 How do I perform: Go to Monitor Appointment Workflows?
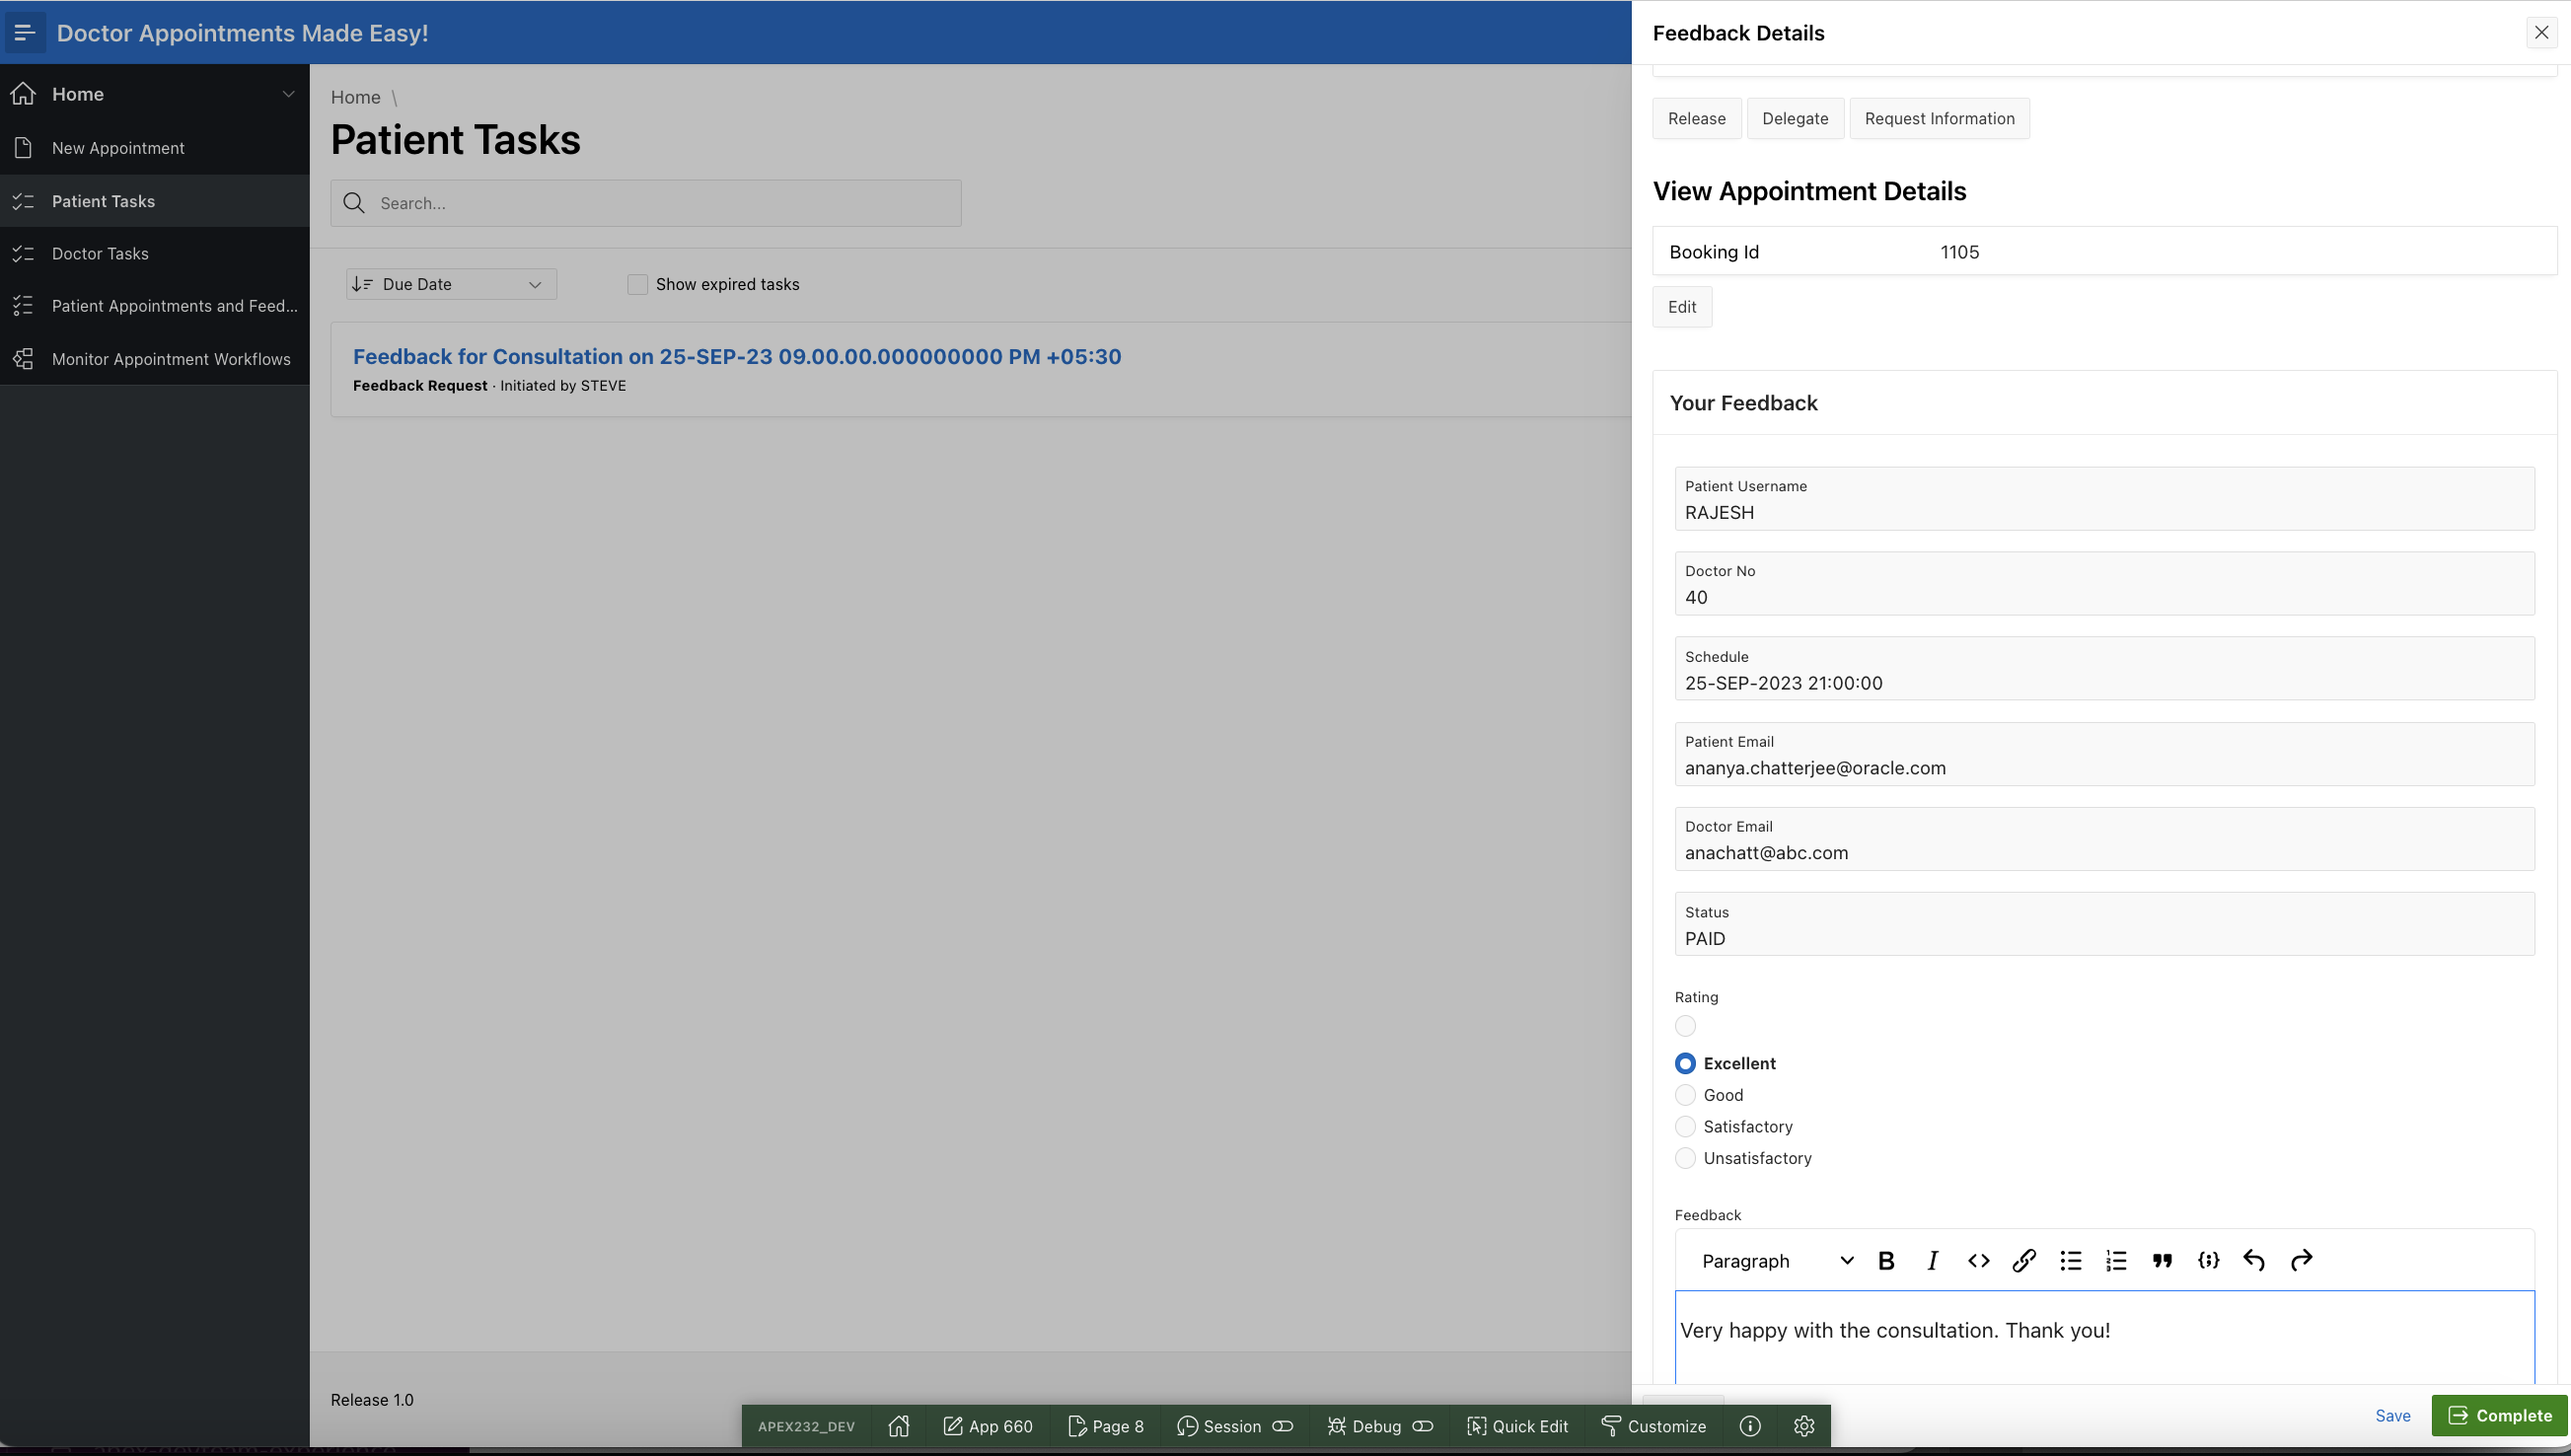(x=171, y=359)
